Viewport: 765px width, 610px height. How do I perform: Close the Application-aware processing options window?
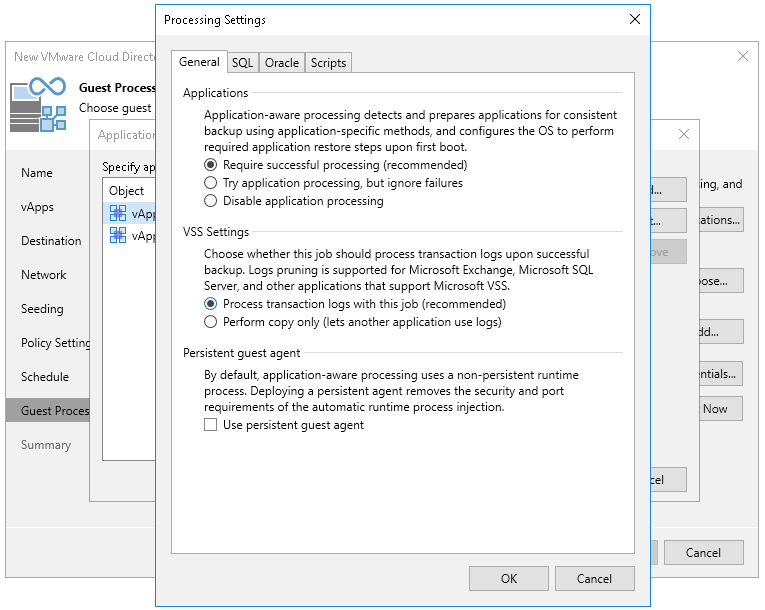point(684,134)
